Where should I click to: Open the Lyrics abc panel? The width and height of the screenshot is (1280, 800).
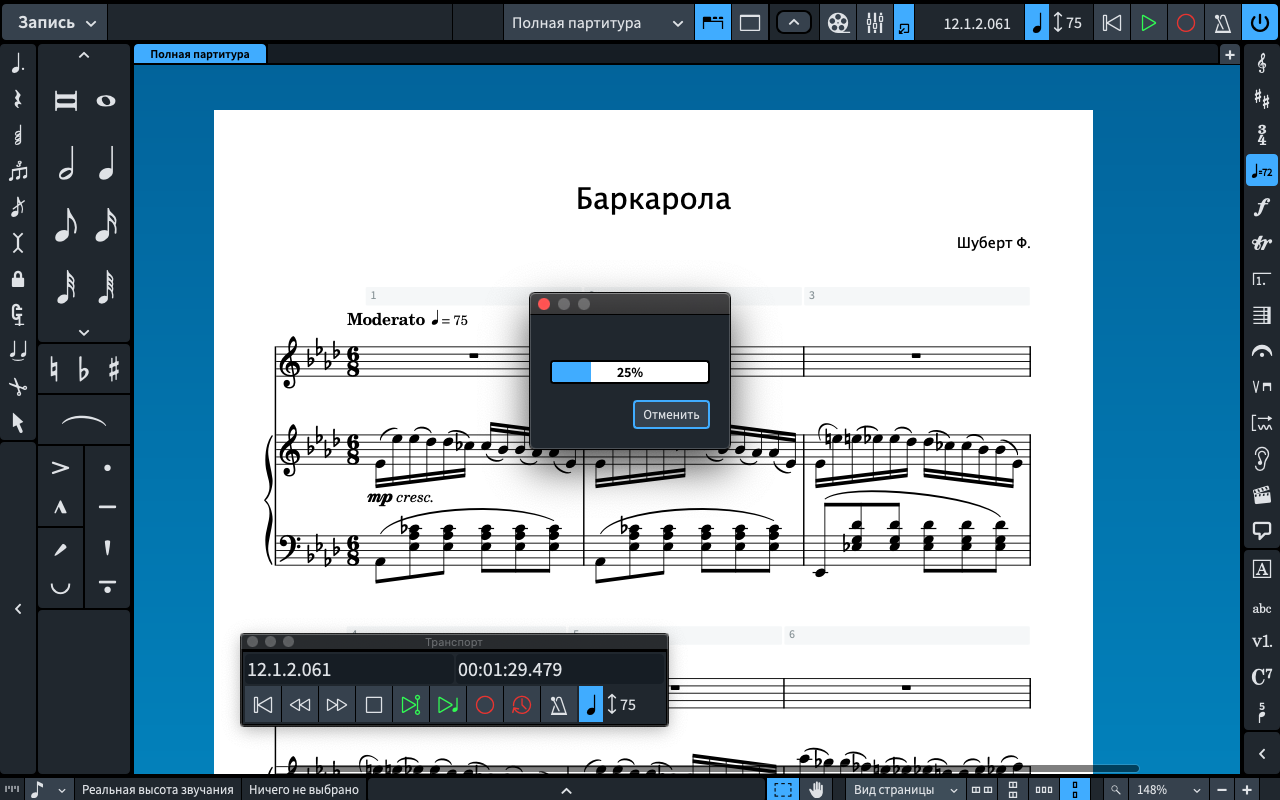1261,608
